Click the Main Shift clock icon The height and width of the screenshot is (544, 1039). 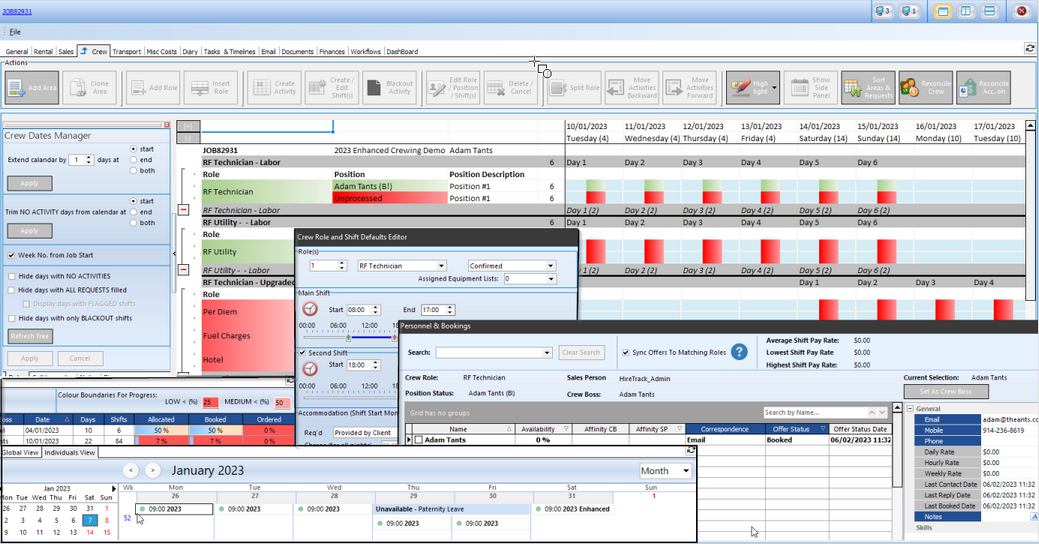tap(310, 309)
